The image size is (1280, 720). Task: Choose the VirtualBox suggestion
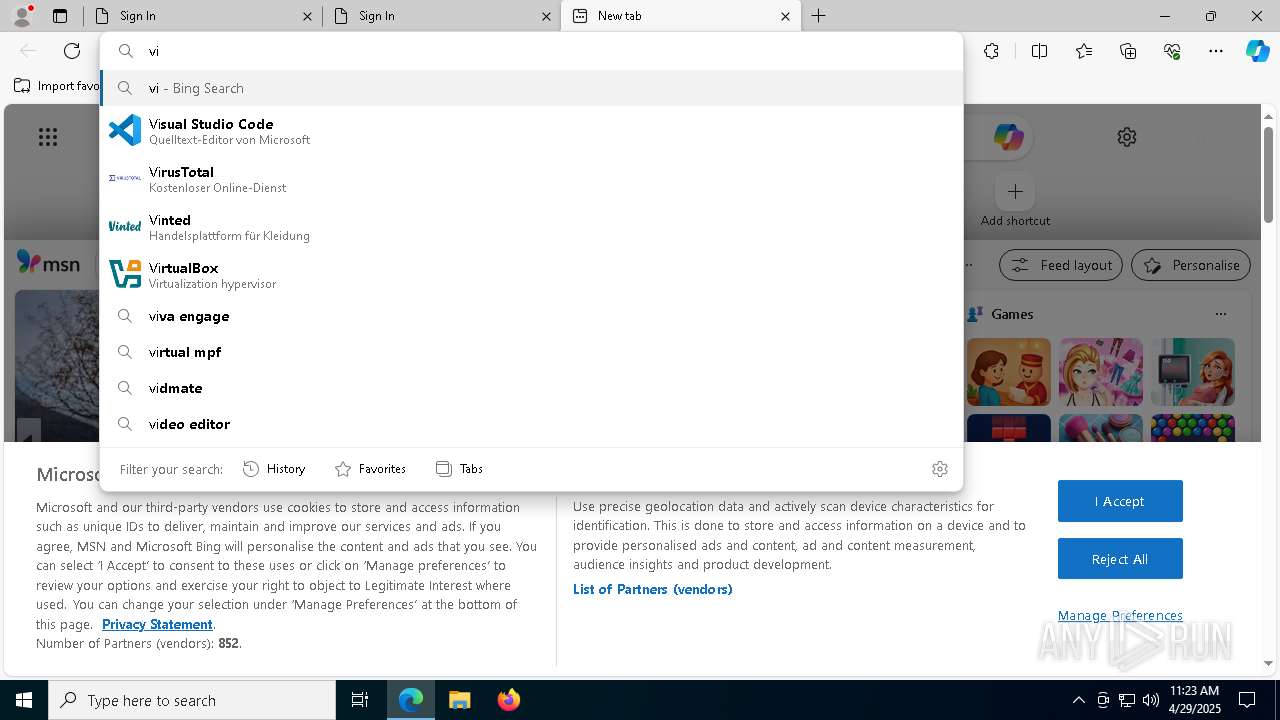point(531,274)
